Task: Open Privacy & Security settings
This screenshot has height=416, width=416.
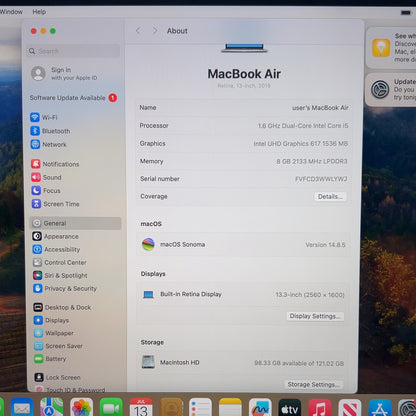Action: pos(65,288)
